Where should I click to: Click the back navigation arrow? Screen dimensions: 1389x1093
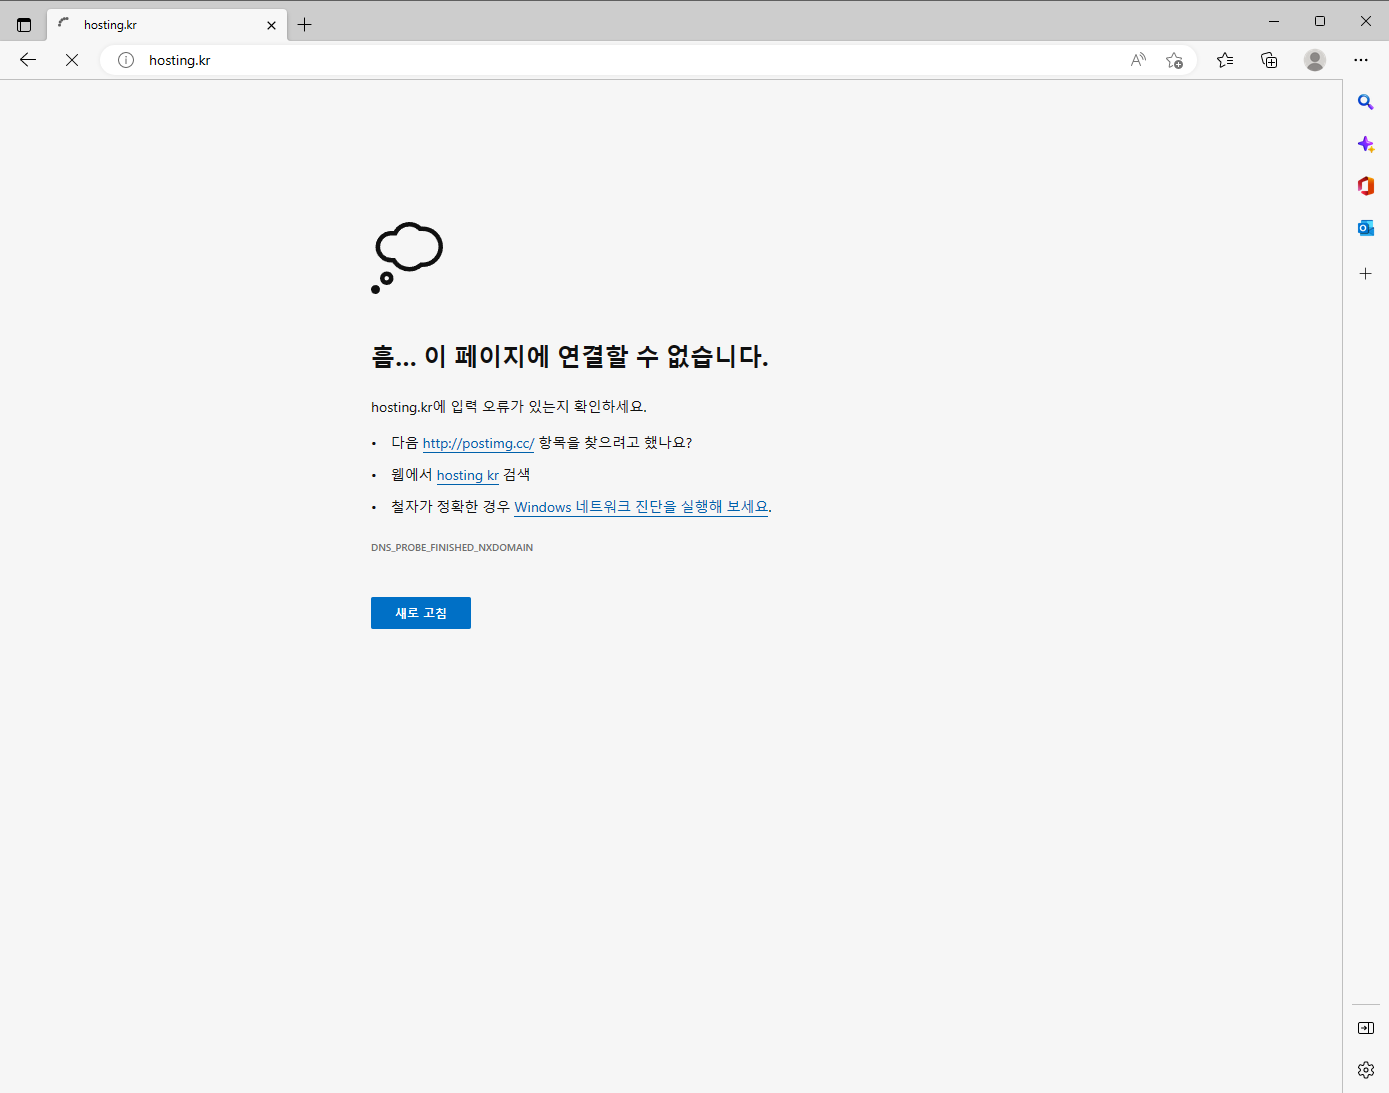tap(28, 60)
